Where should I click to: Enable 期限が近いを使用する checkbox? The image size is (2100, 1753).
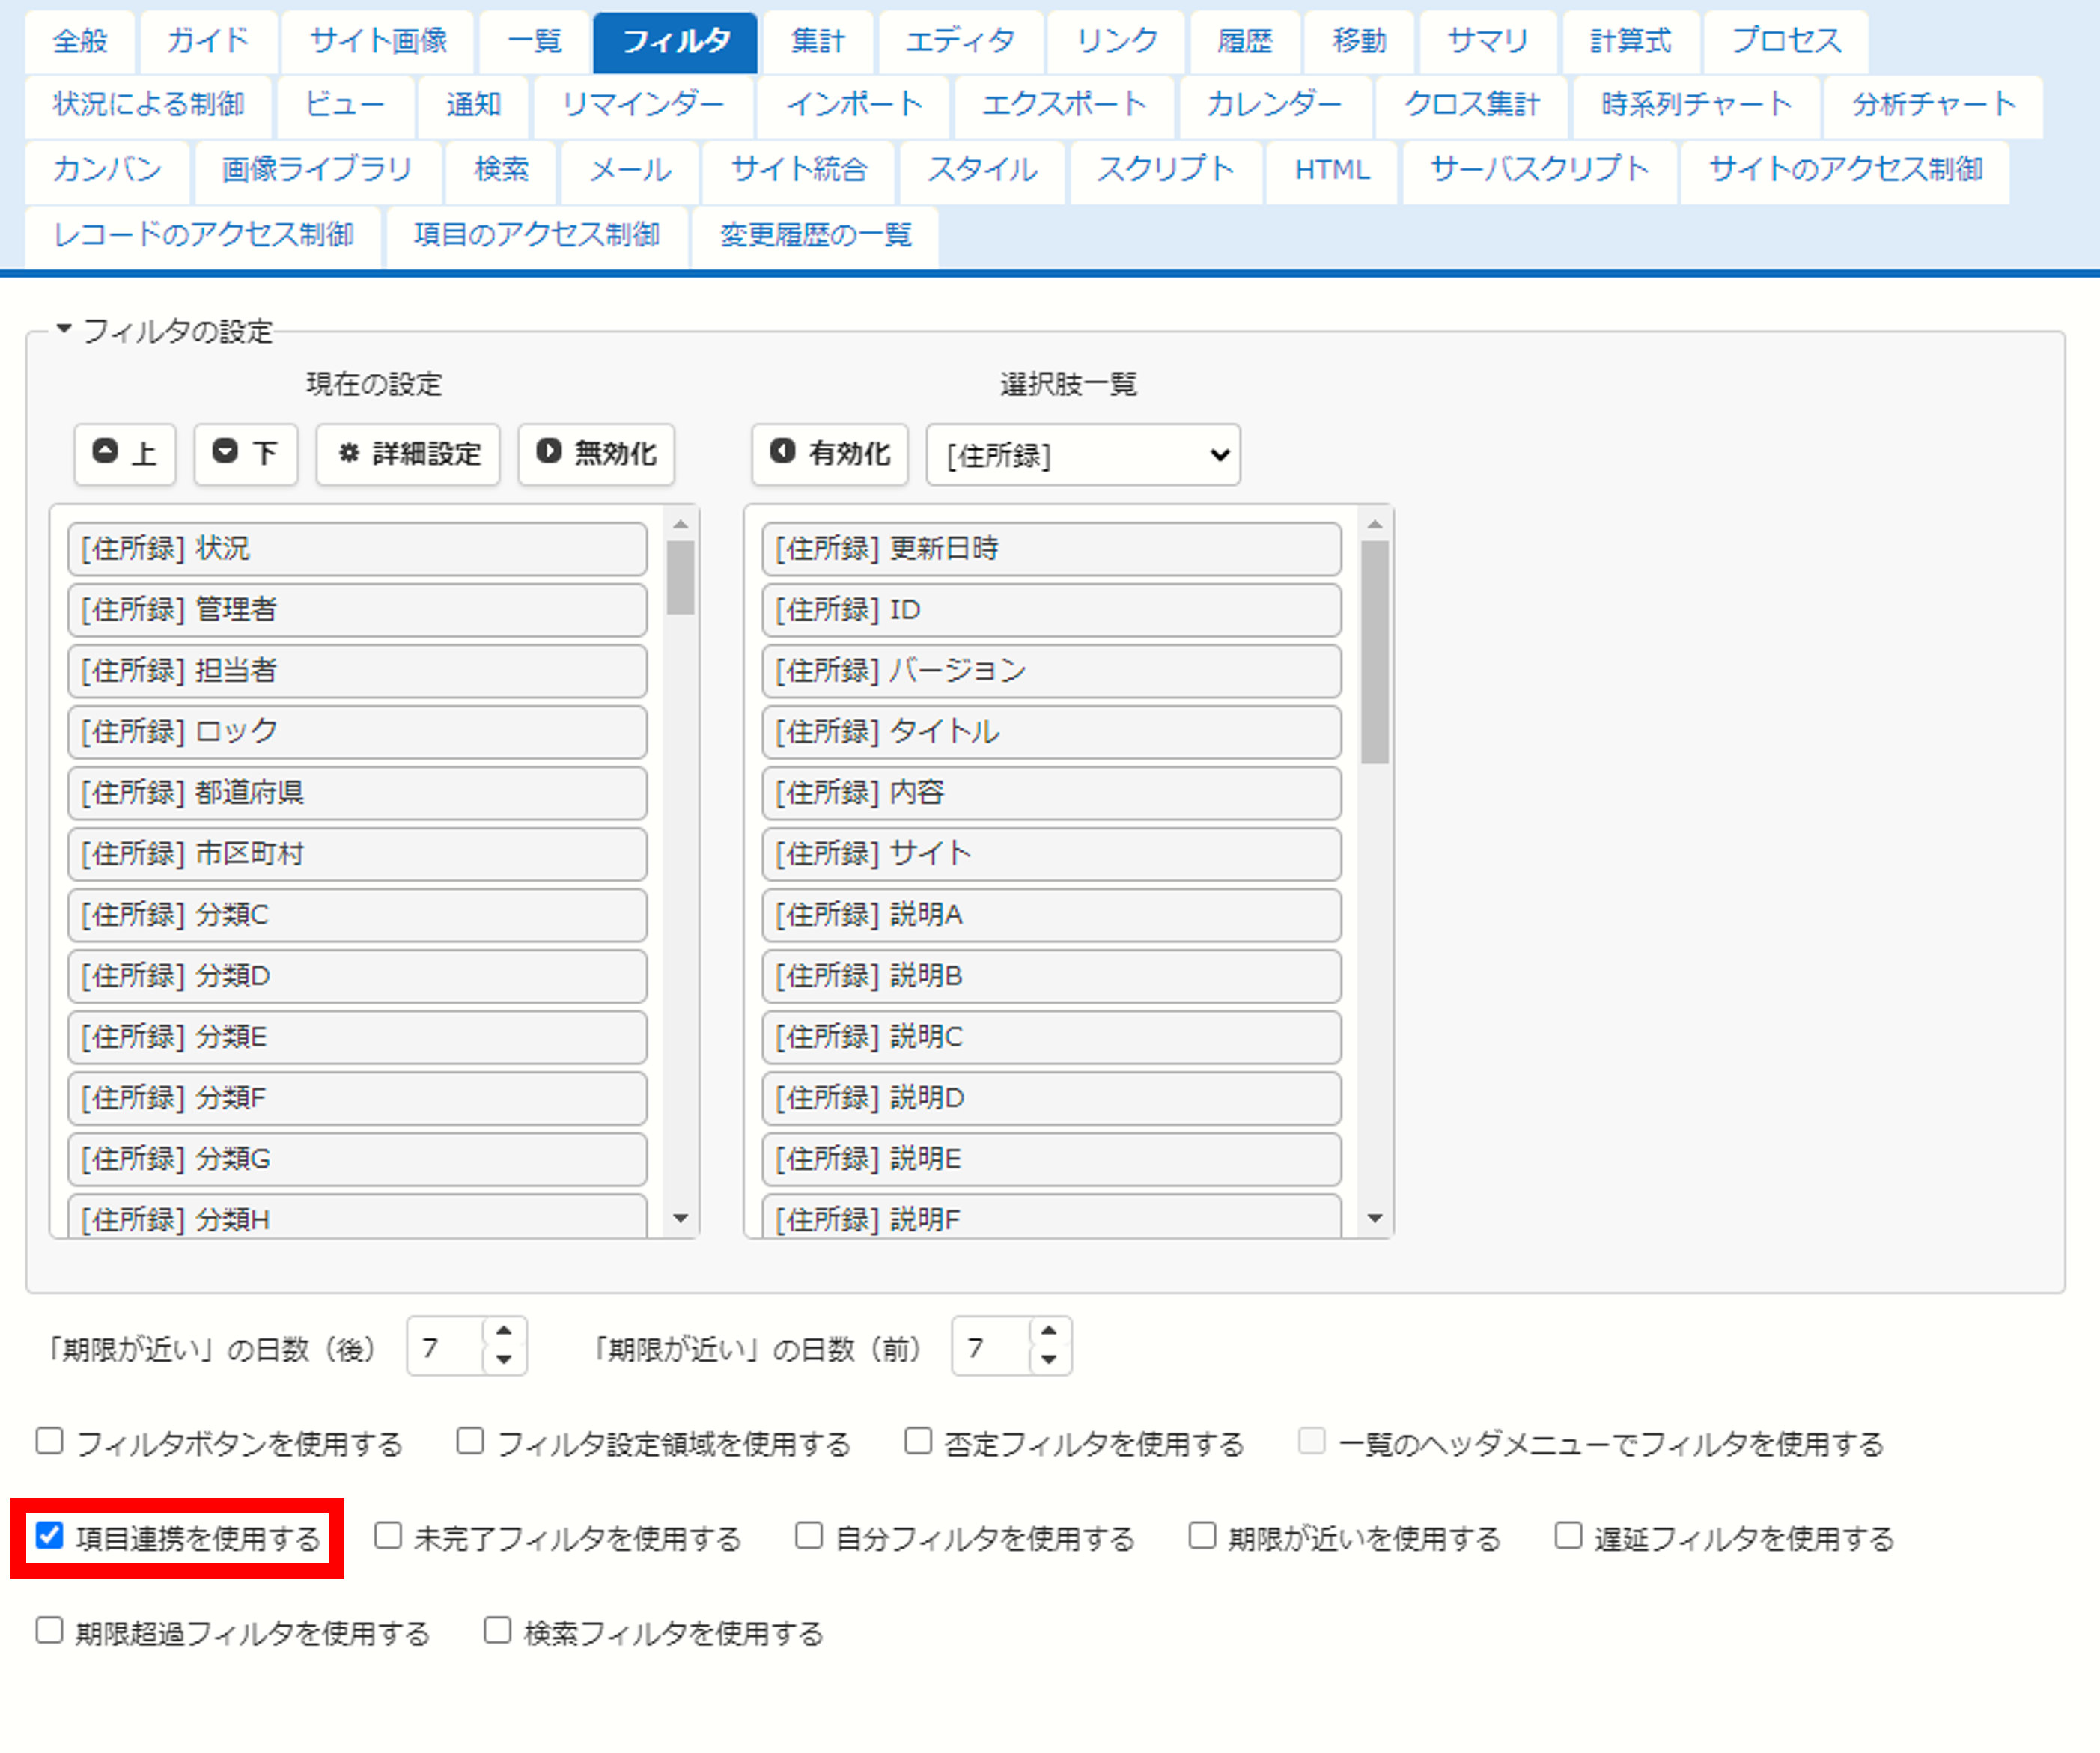pos(1202,1535)
